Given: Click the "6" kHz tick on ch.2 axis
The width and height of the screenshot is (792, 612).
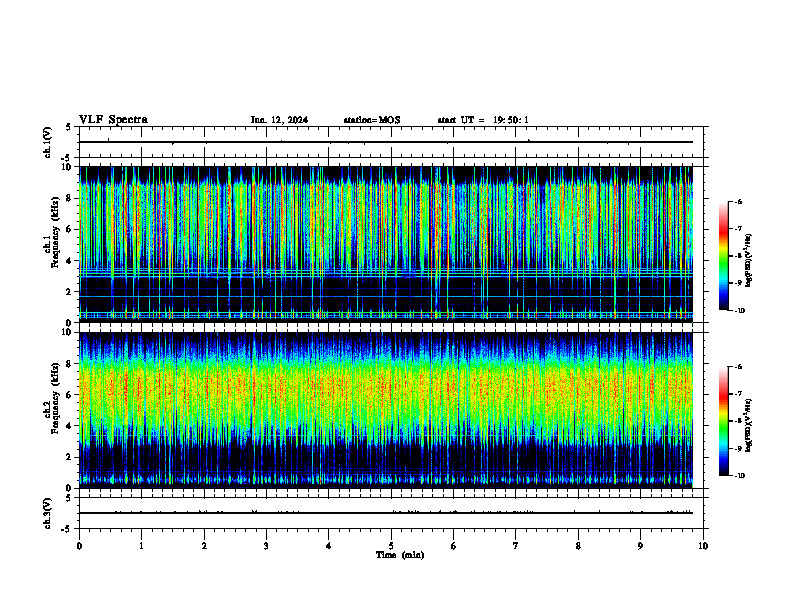Looking at the screenshot, I should [x=70, y=395].
